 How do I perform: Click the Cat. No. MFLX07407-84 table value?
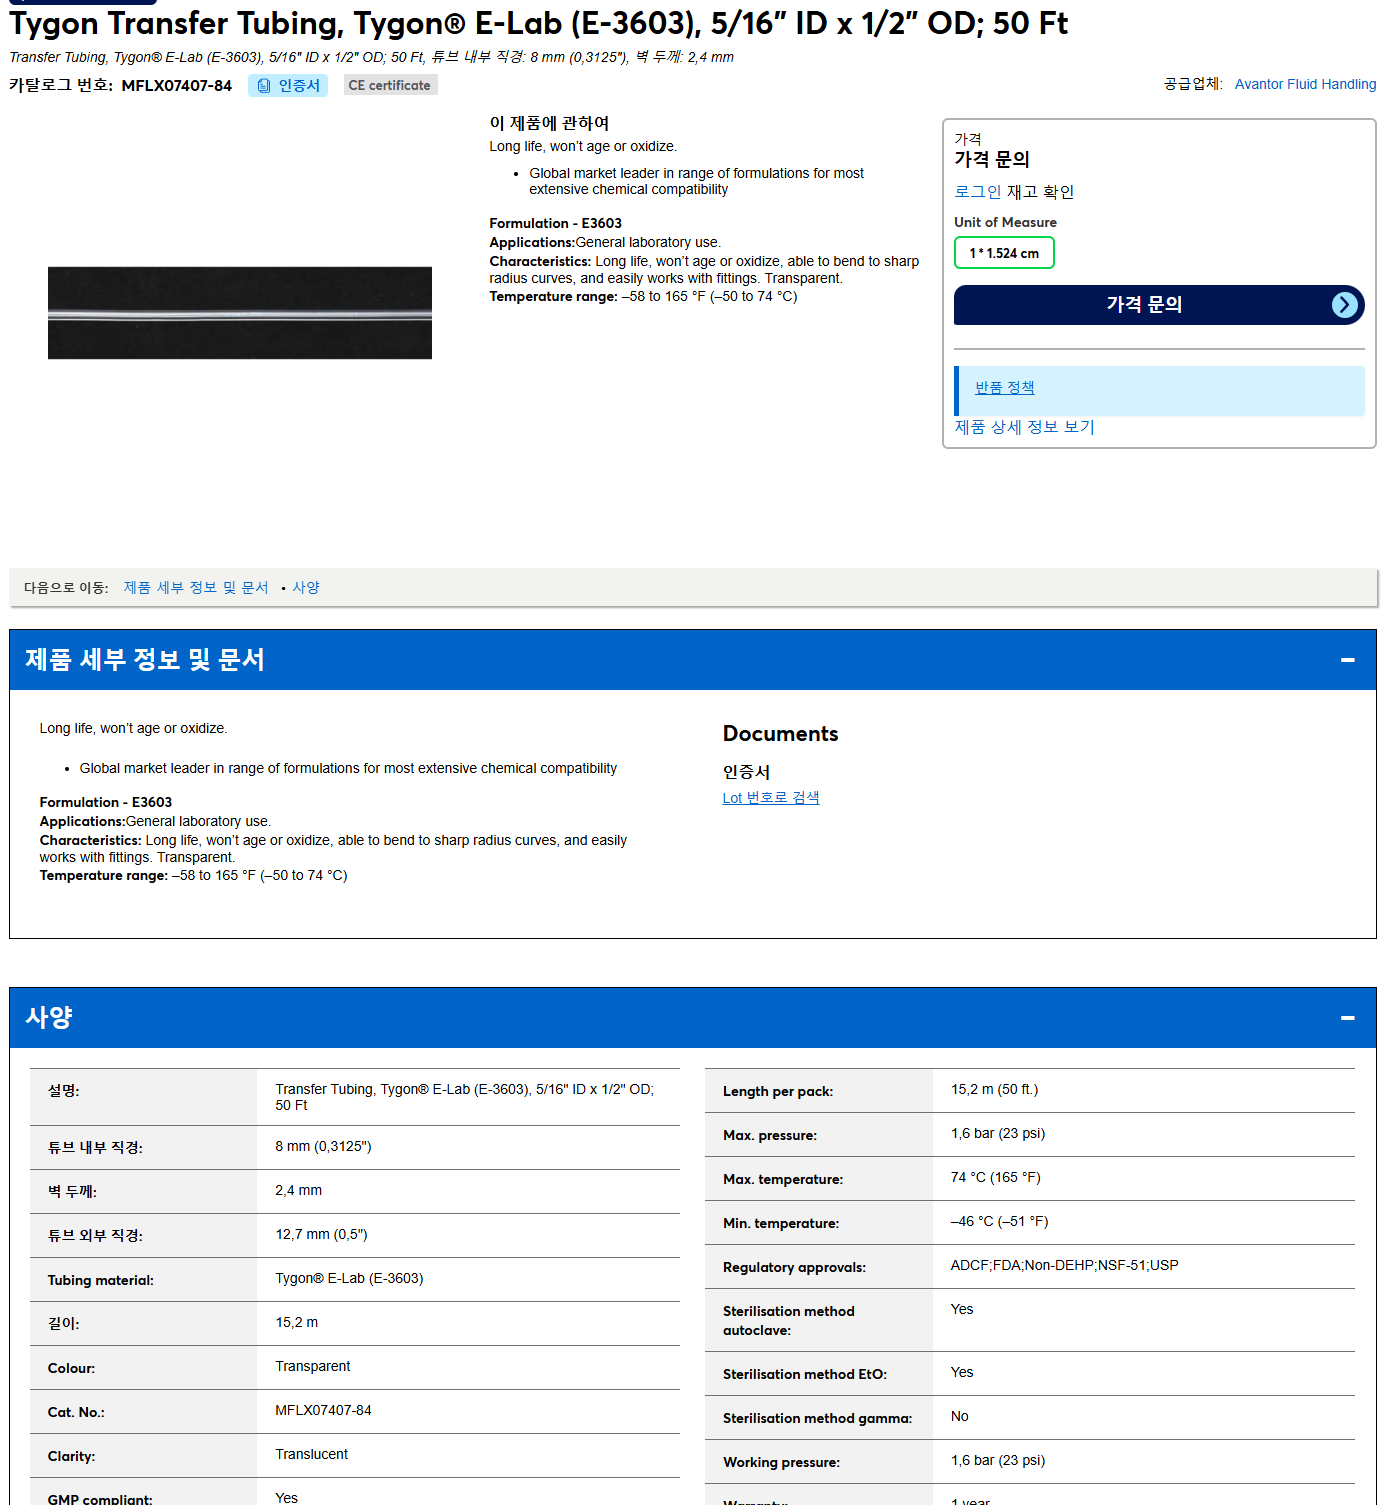323,1411
